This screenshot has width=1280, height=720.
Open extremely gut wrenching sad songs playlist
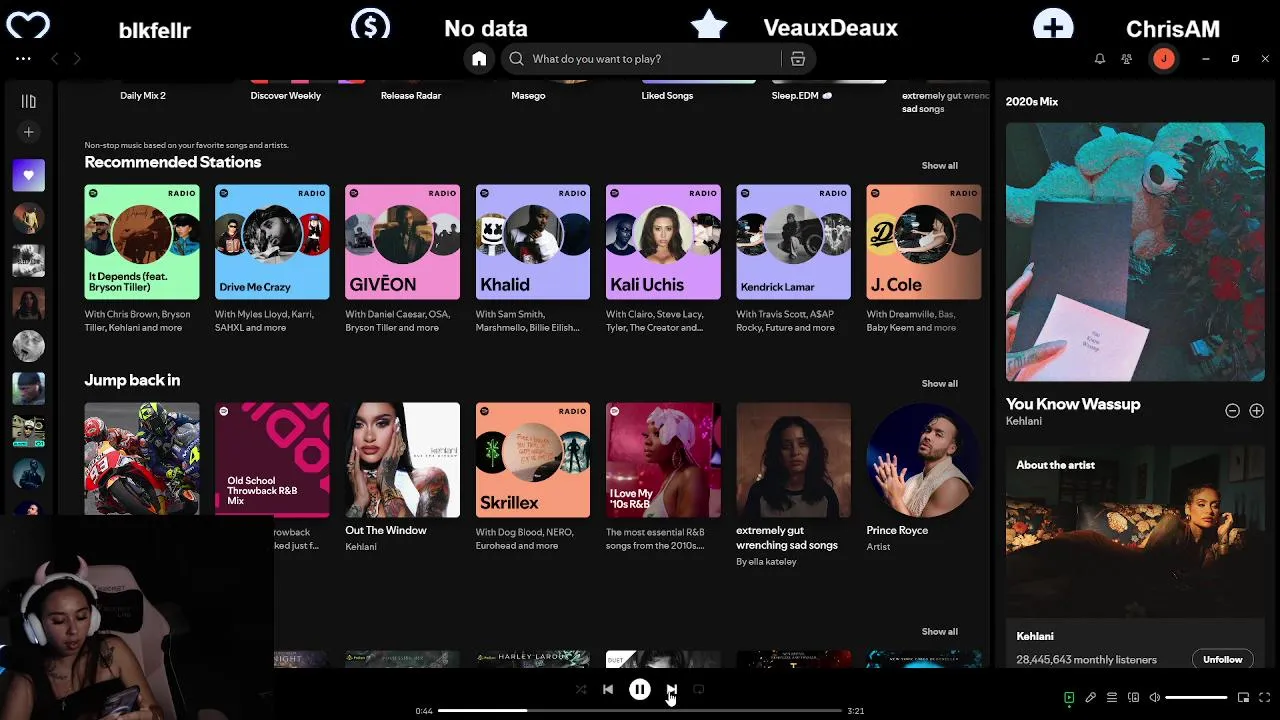click(793, 460)
